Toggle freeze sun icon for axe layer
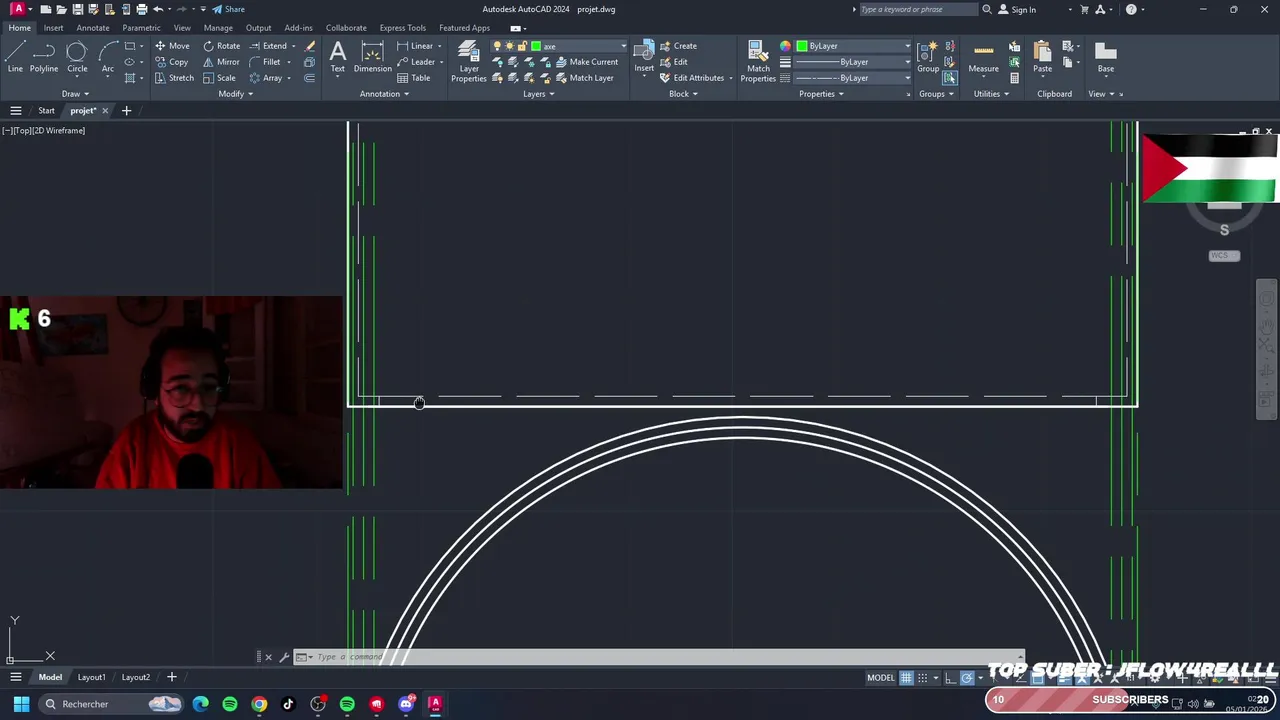The image size is (1280, 720). (x=510, y=46)
